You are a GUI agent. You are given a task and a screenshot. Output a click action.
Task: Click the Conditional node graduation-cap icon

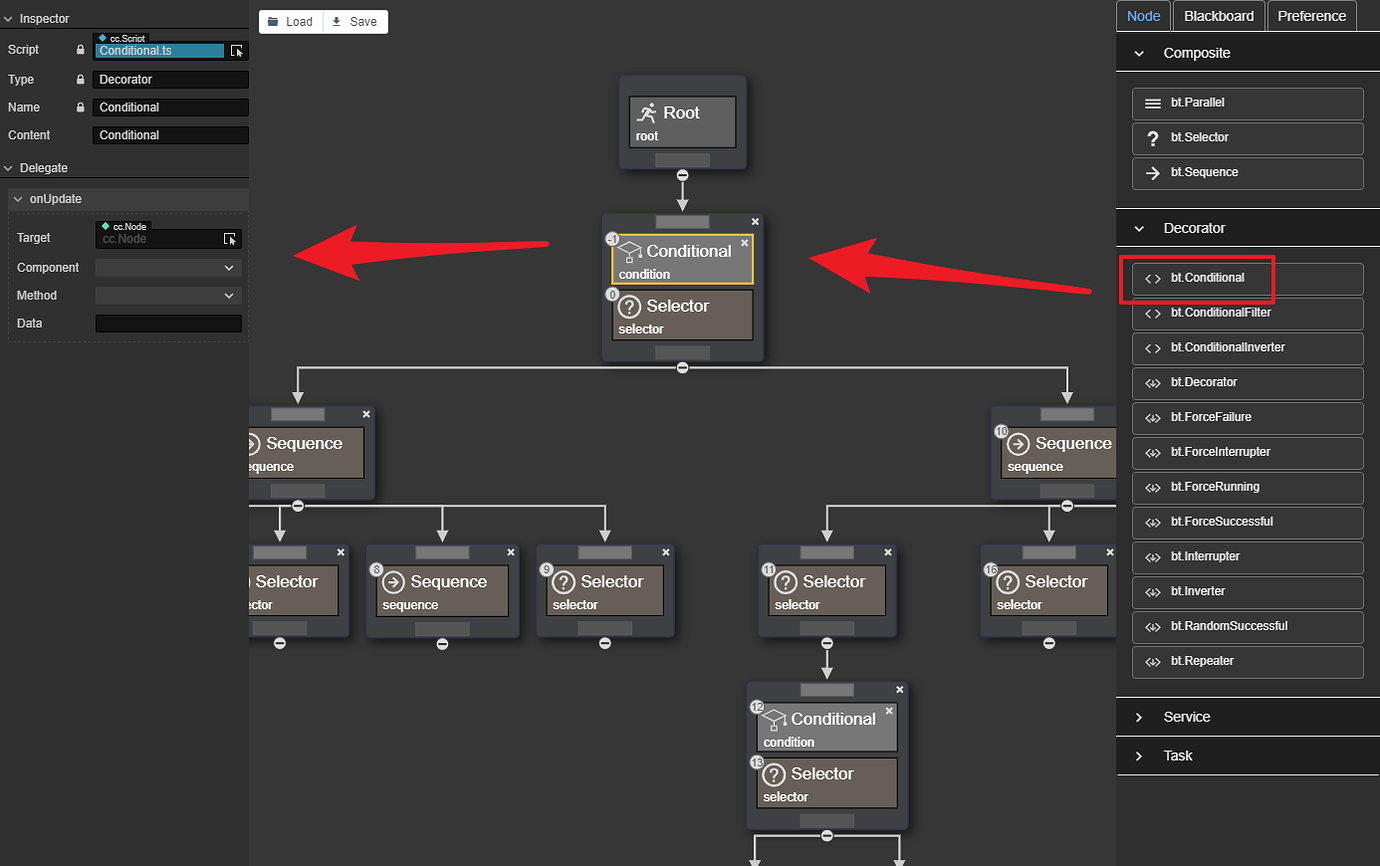coord(629,252)
